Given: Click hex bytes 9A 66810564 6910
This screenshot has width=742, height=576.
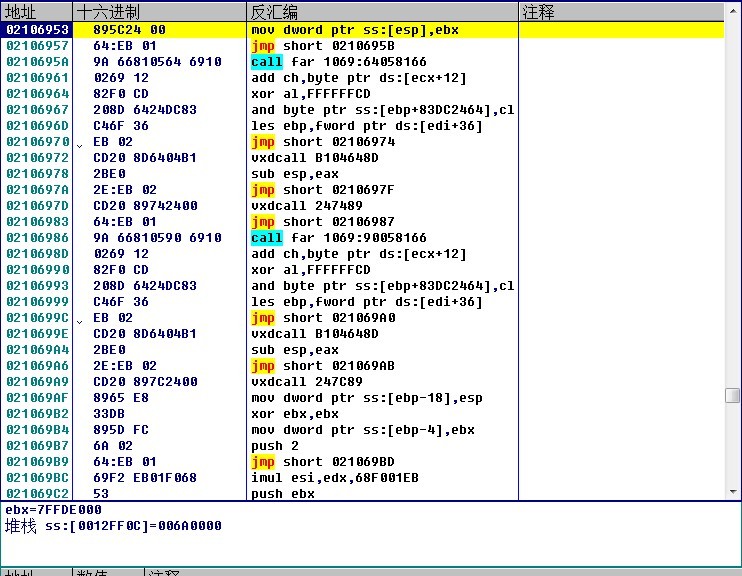Looking at the screenshot, I should click(157, 62).
